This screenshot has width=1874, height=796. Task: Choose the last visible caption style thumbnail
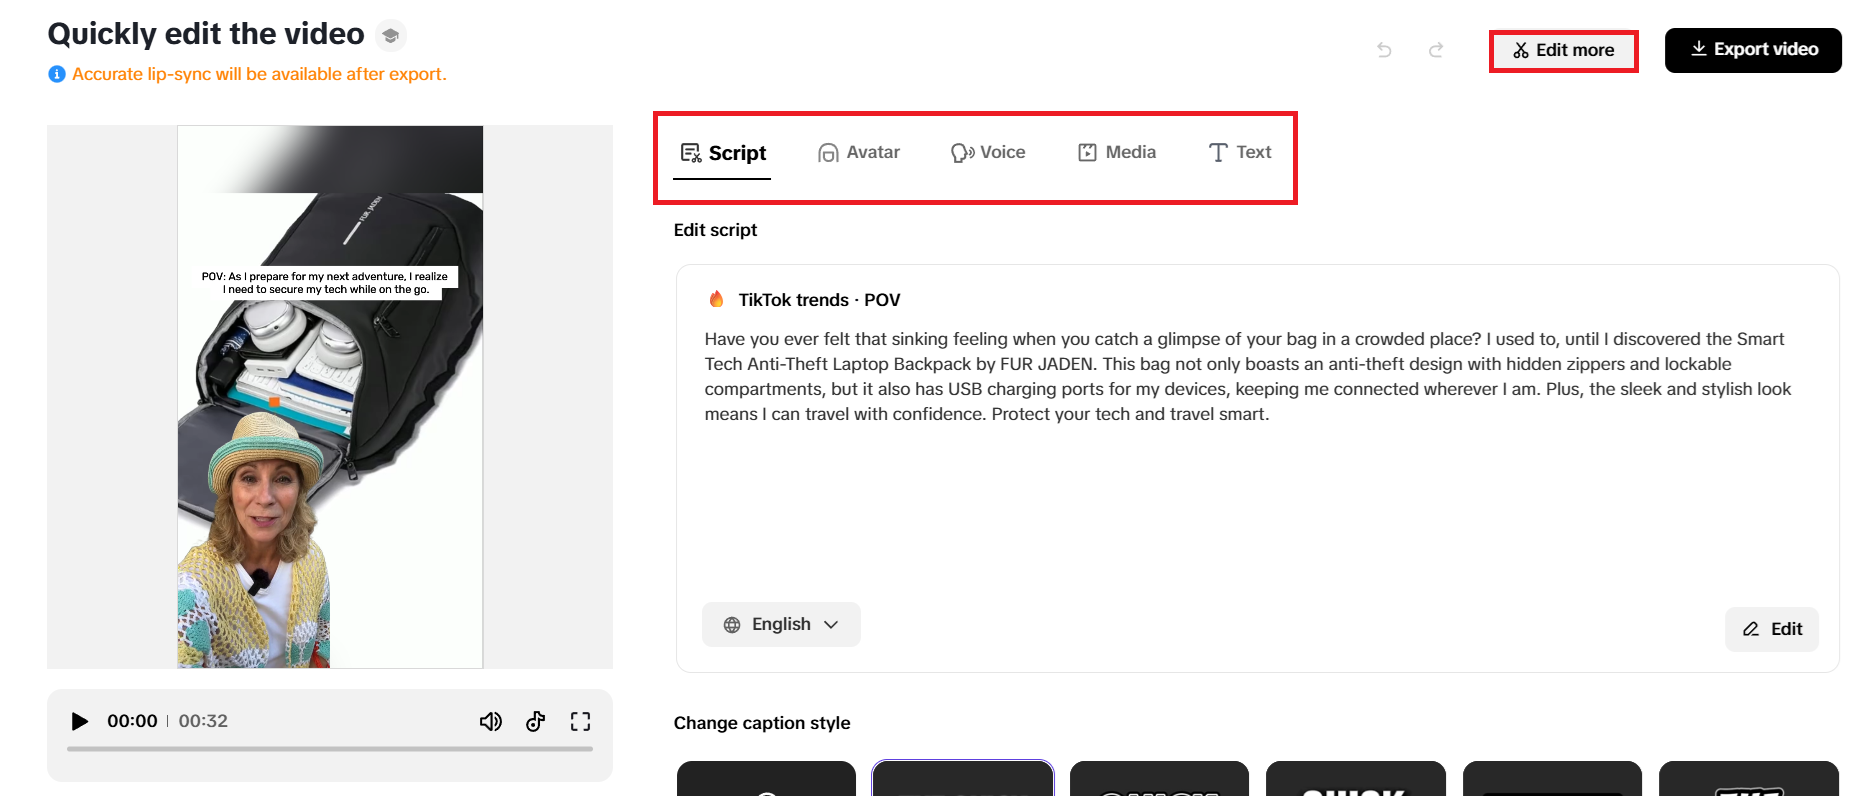(1748, 779)
